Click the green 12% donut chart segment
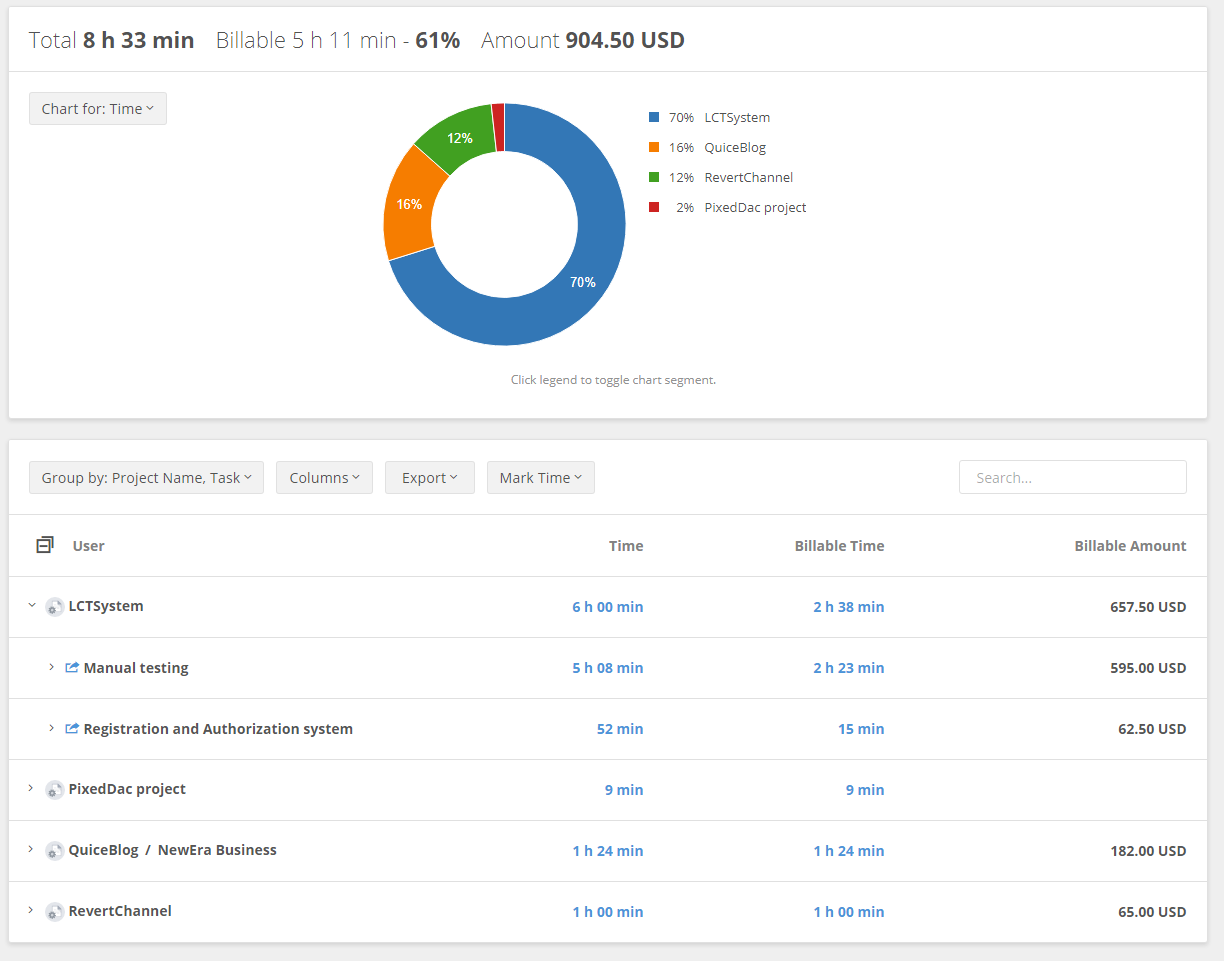The height and width of the screenshot is (961, 1224). point(460,138)
